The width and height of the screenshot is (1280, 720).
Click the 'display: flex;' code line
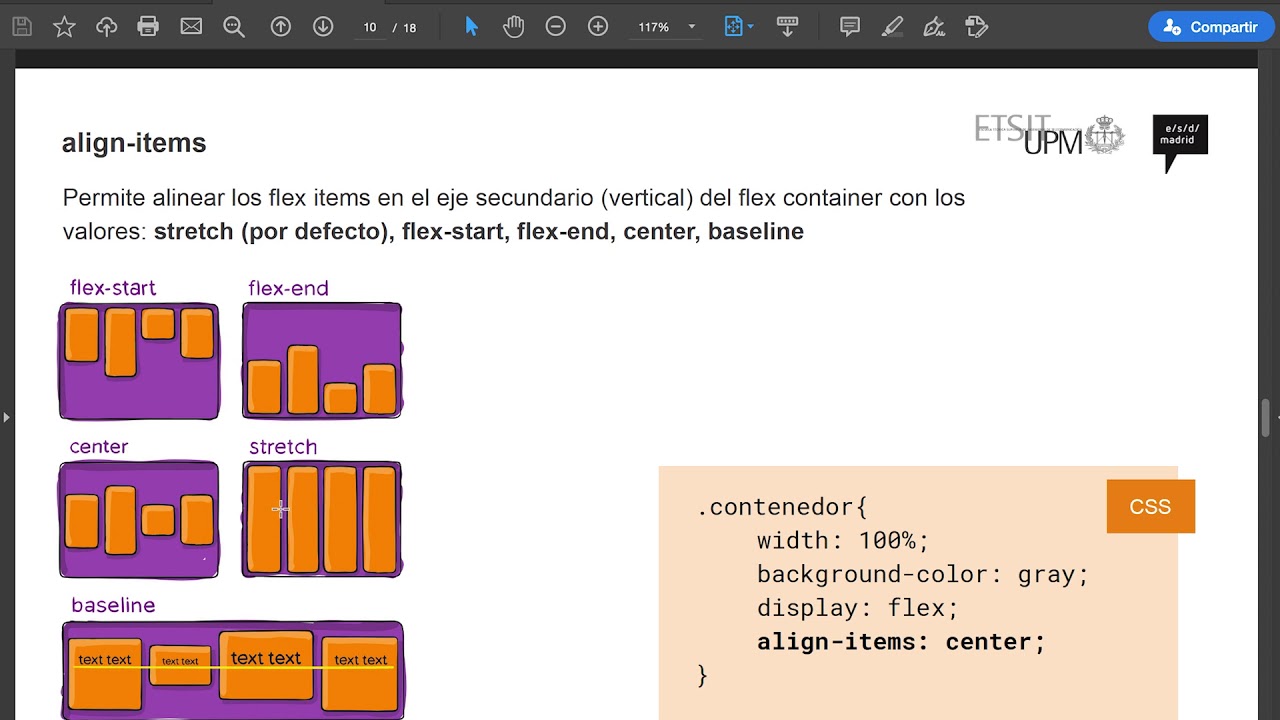(857, 608)
